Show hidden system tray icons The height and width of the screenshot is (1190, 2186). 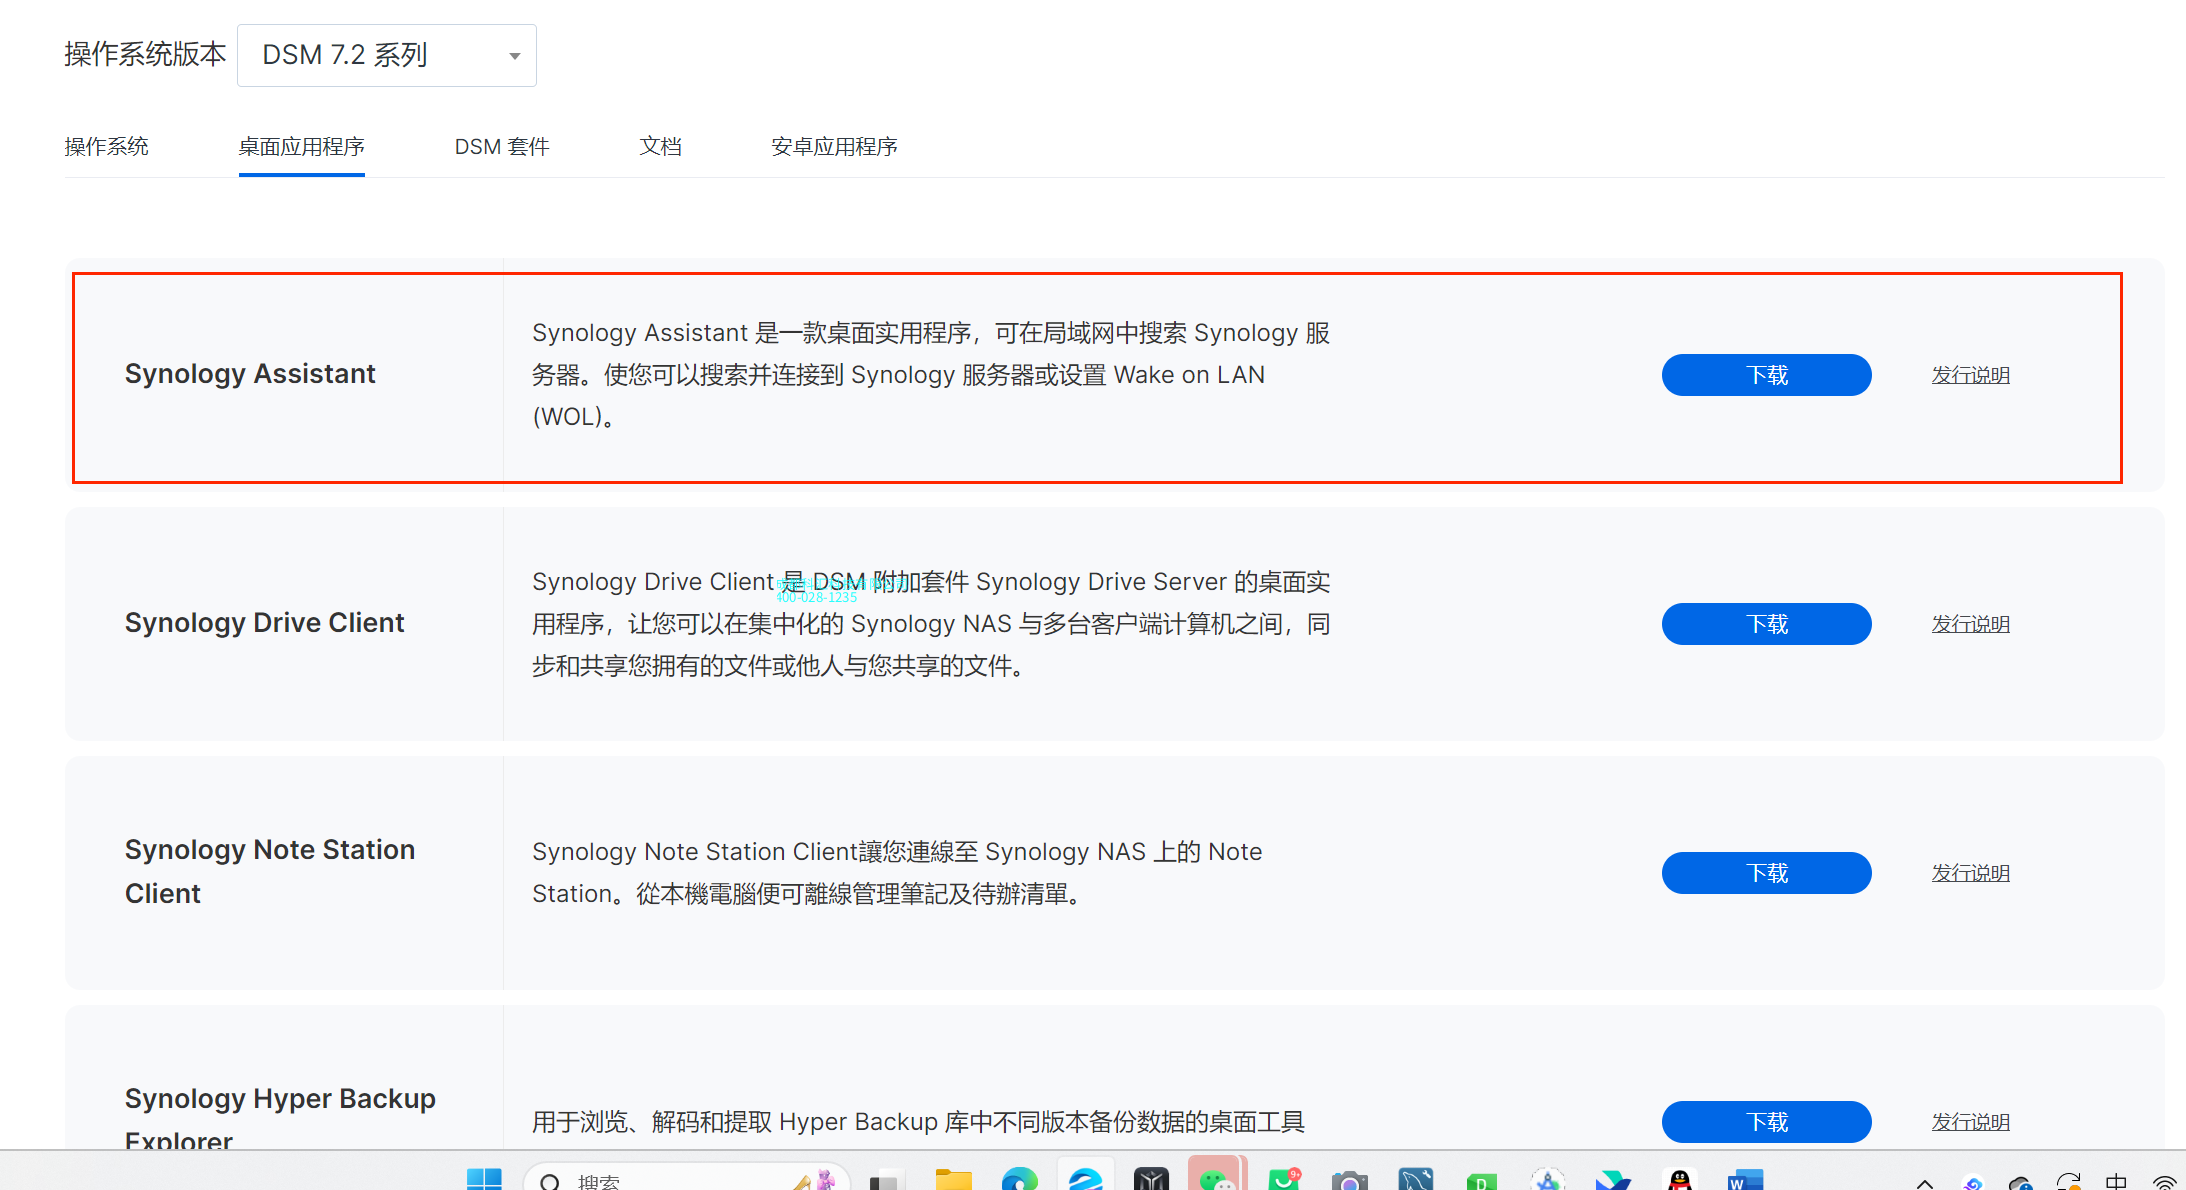(x=1924, y=1182)
